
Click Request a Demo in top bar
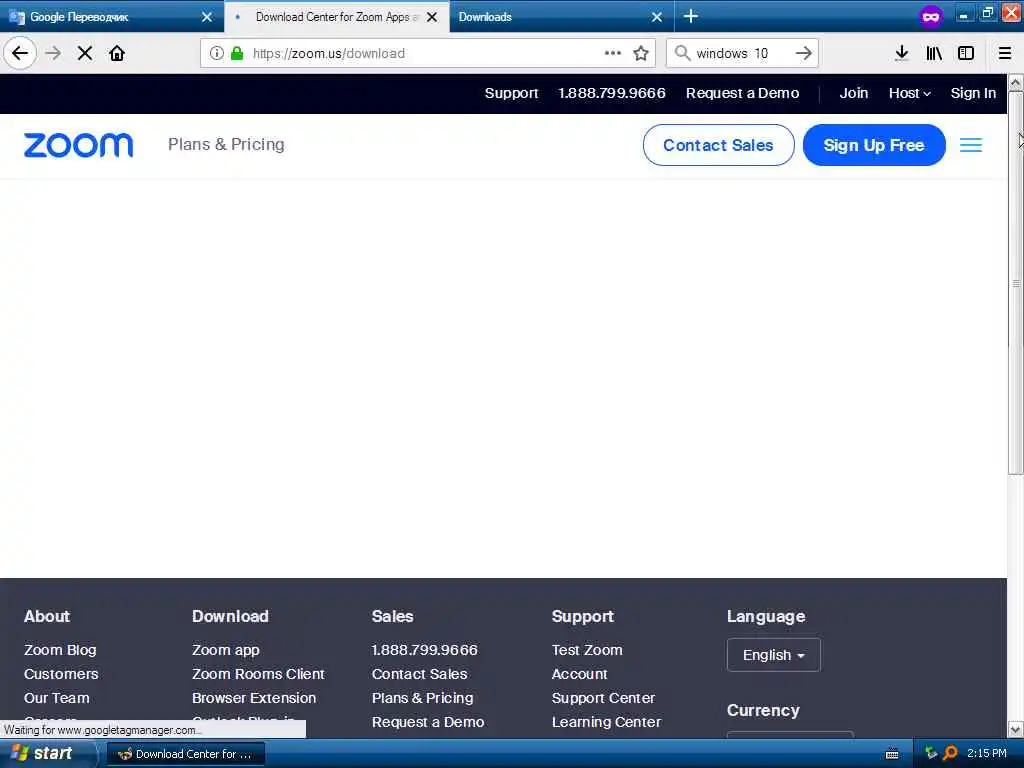[742, 93]
